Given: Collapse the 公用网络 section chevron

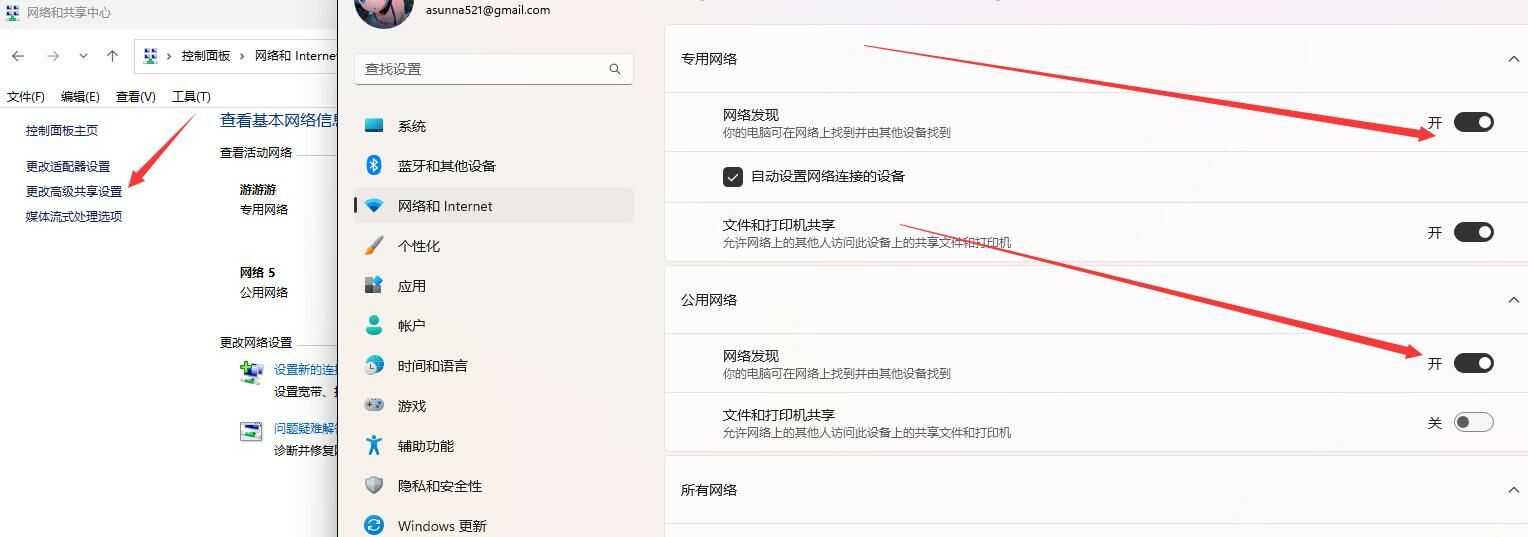Looking at the screenshot, I should [x=1513, y=300].
